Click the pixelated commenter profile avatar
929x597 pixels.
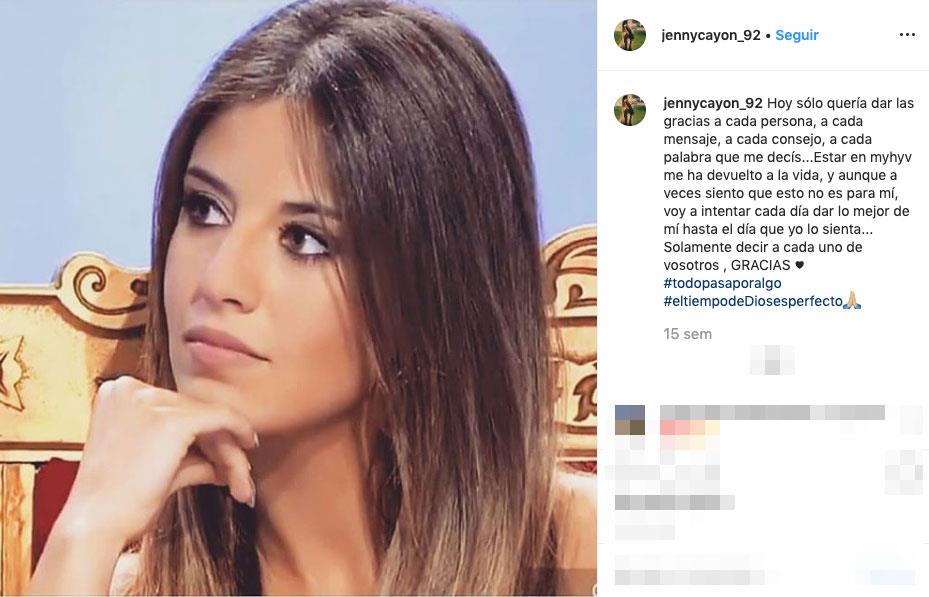630,420
